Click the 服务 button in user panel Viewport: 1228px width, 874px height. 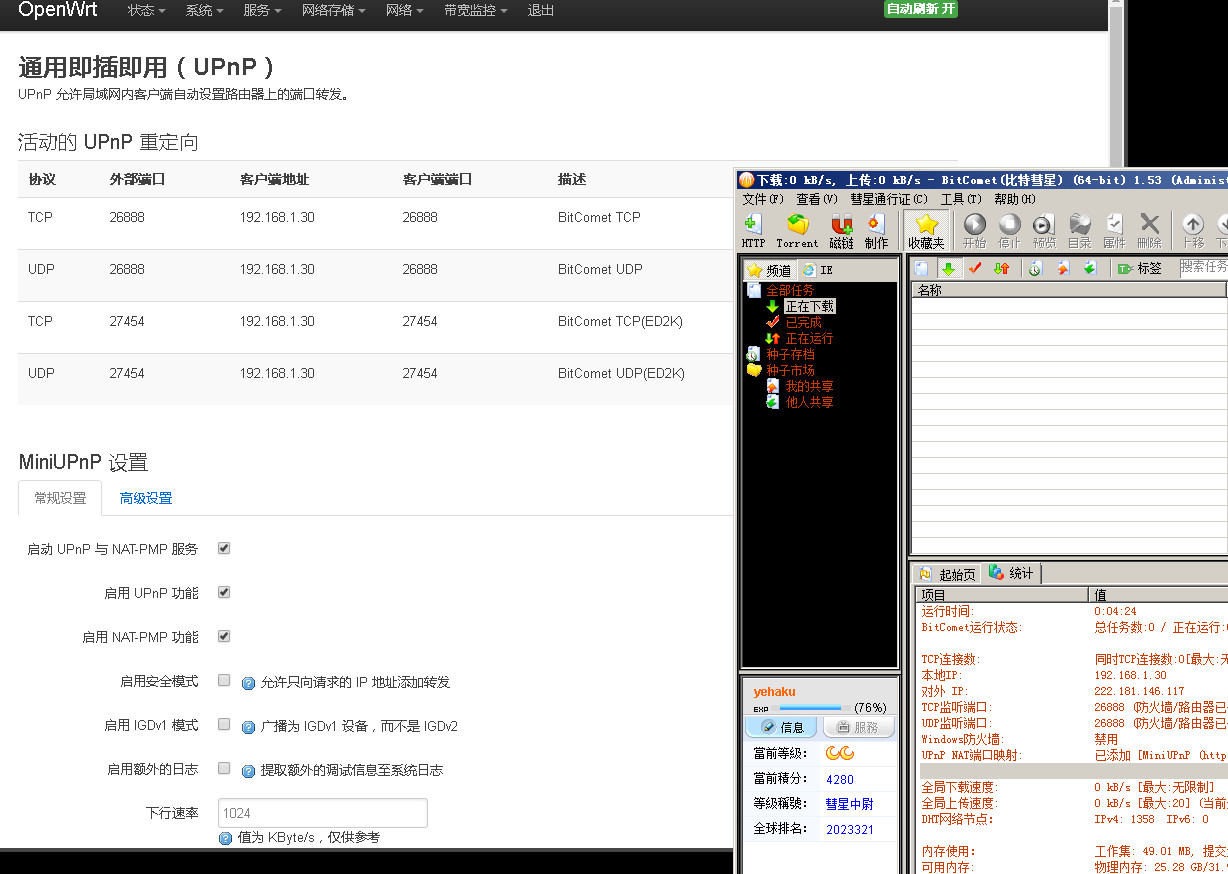point(859,727)
